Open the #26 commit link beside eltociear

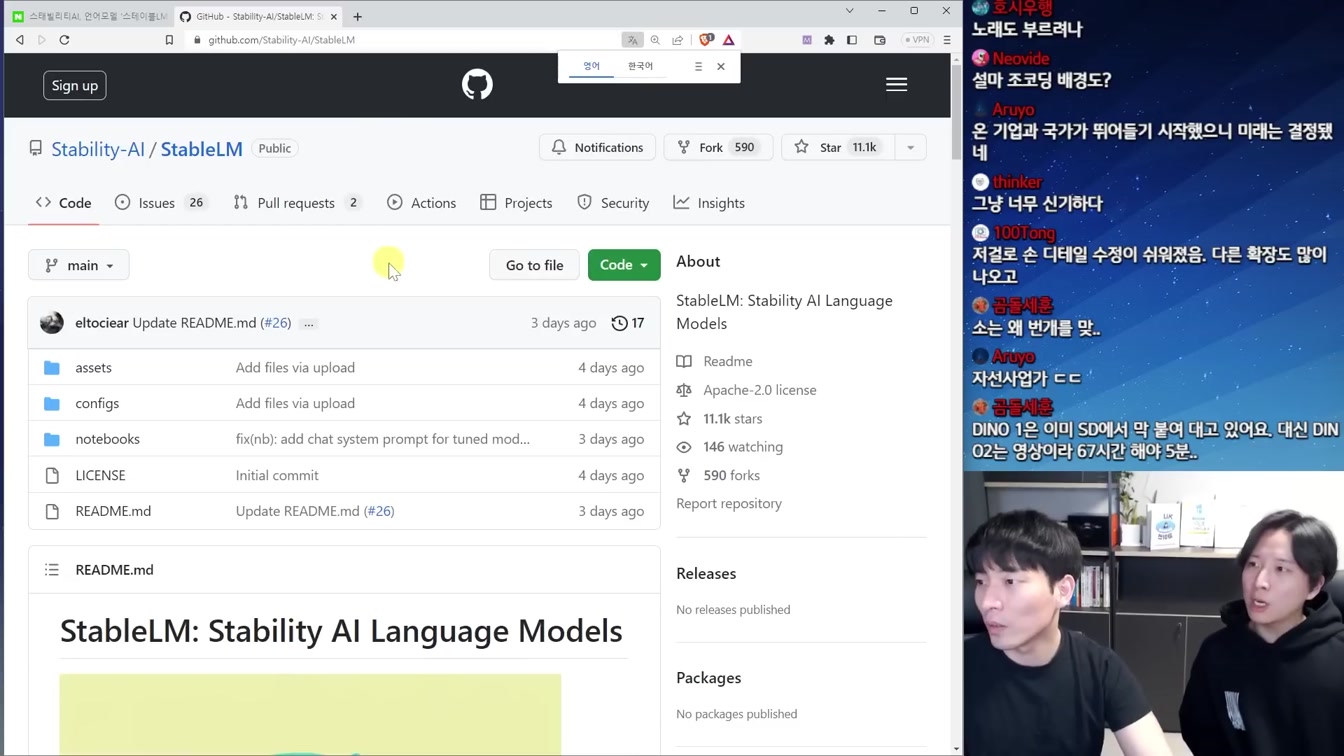pos(276,323)
